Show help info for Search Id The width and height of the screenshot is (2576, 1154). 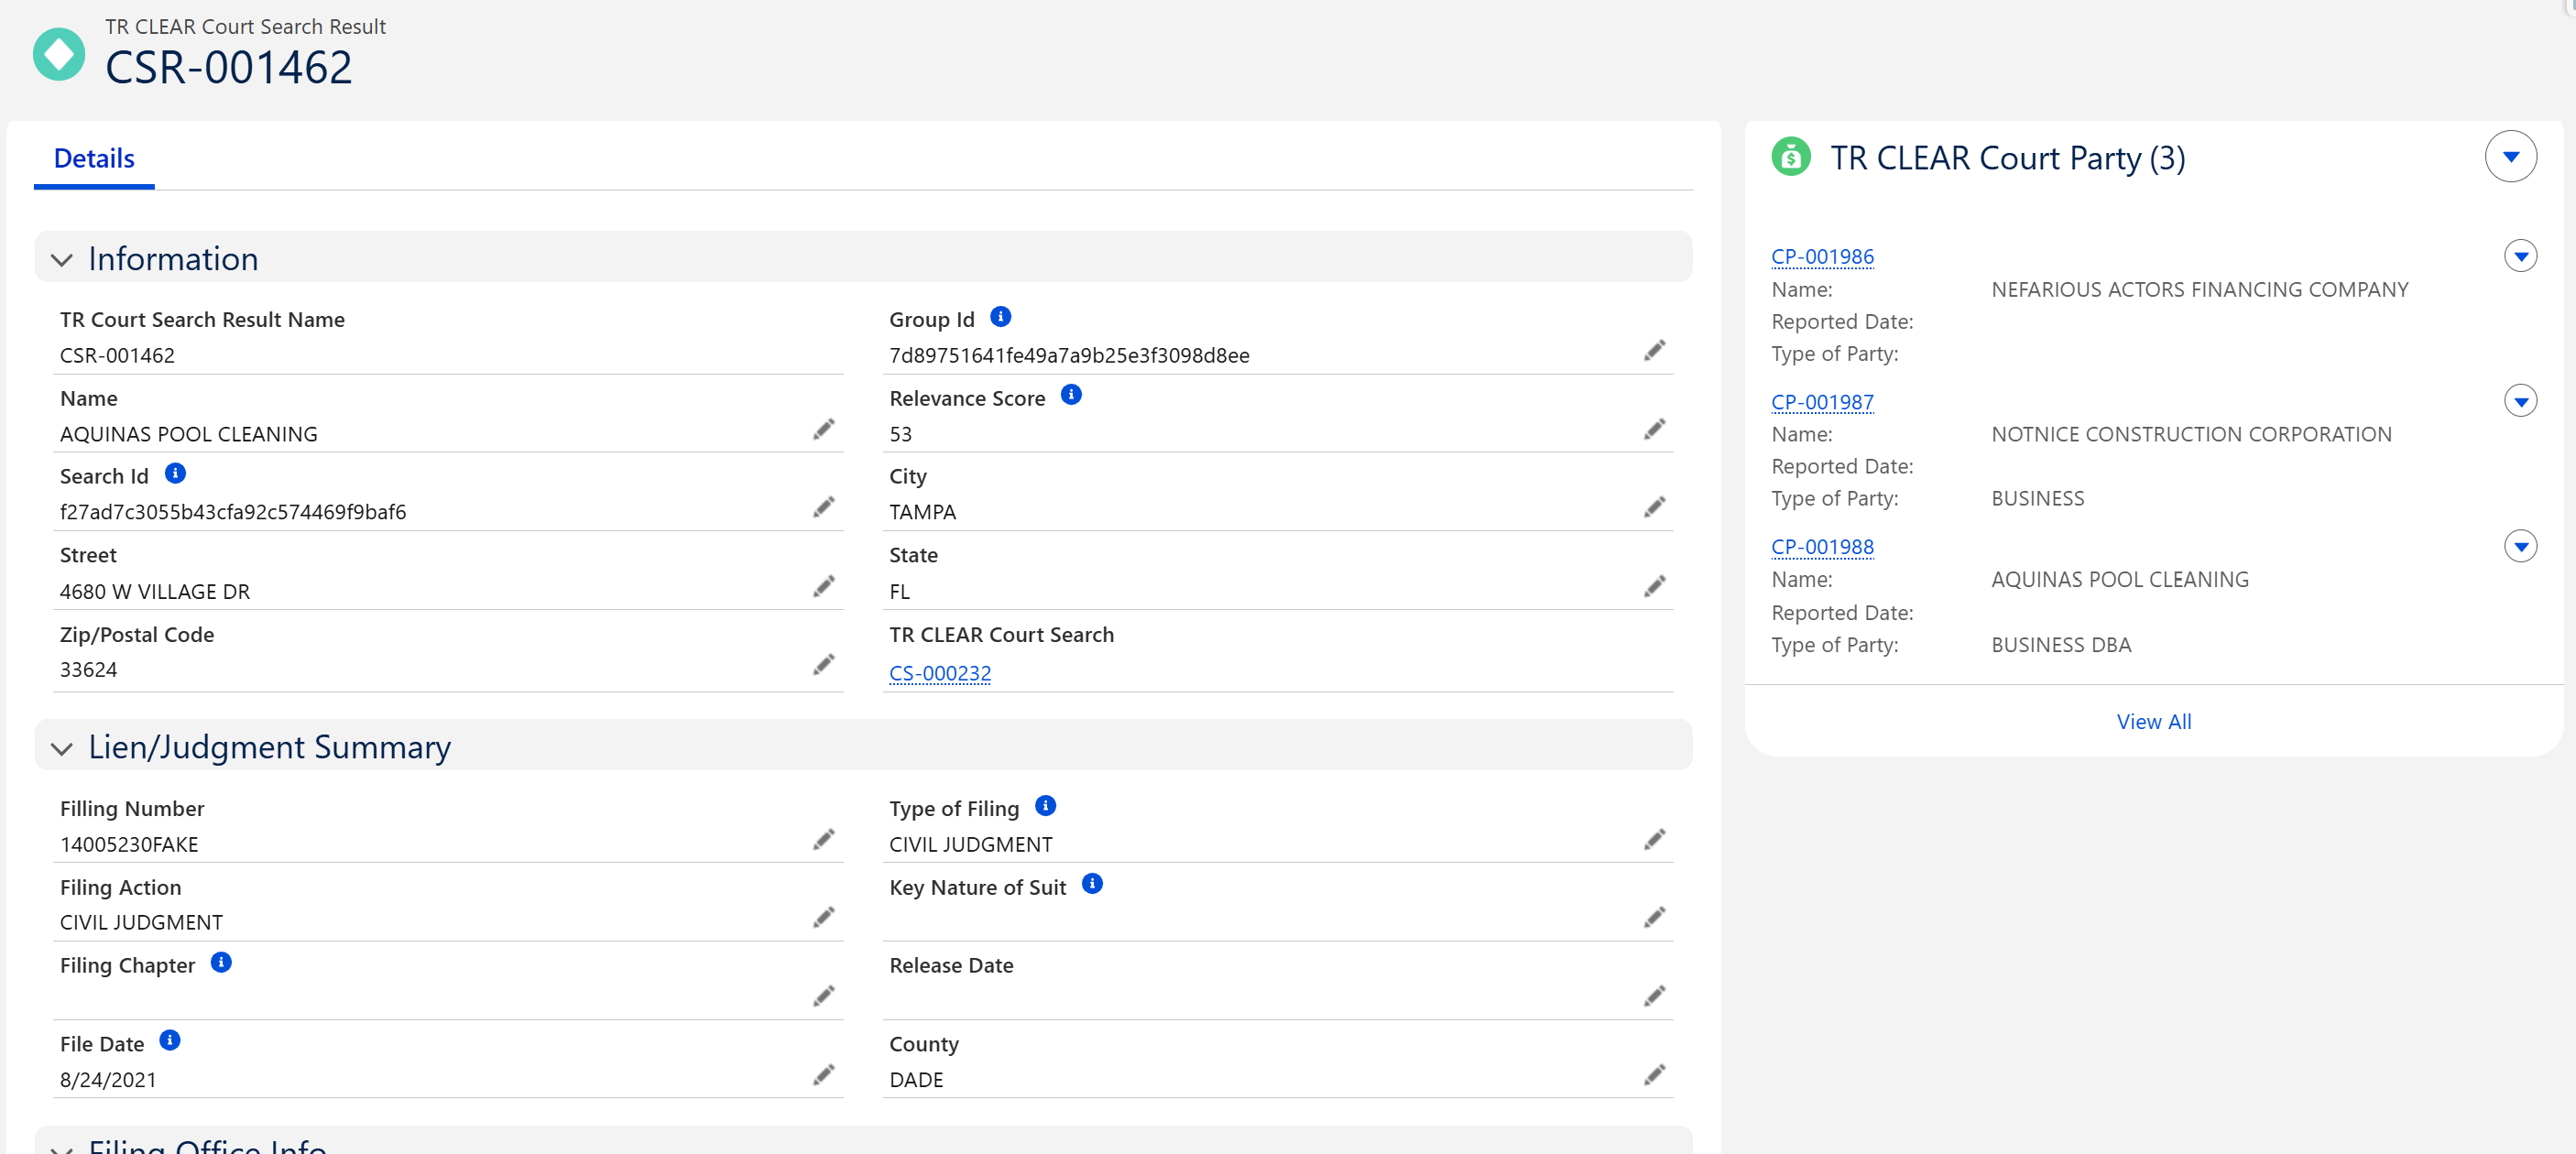pos(175,473)
